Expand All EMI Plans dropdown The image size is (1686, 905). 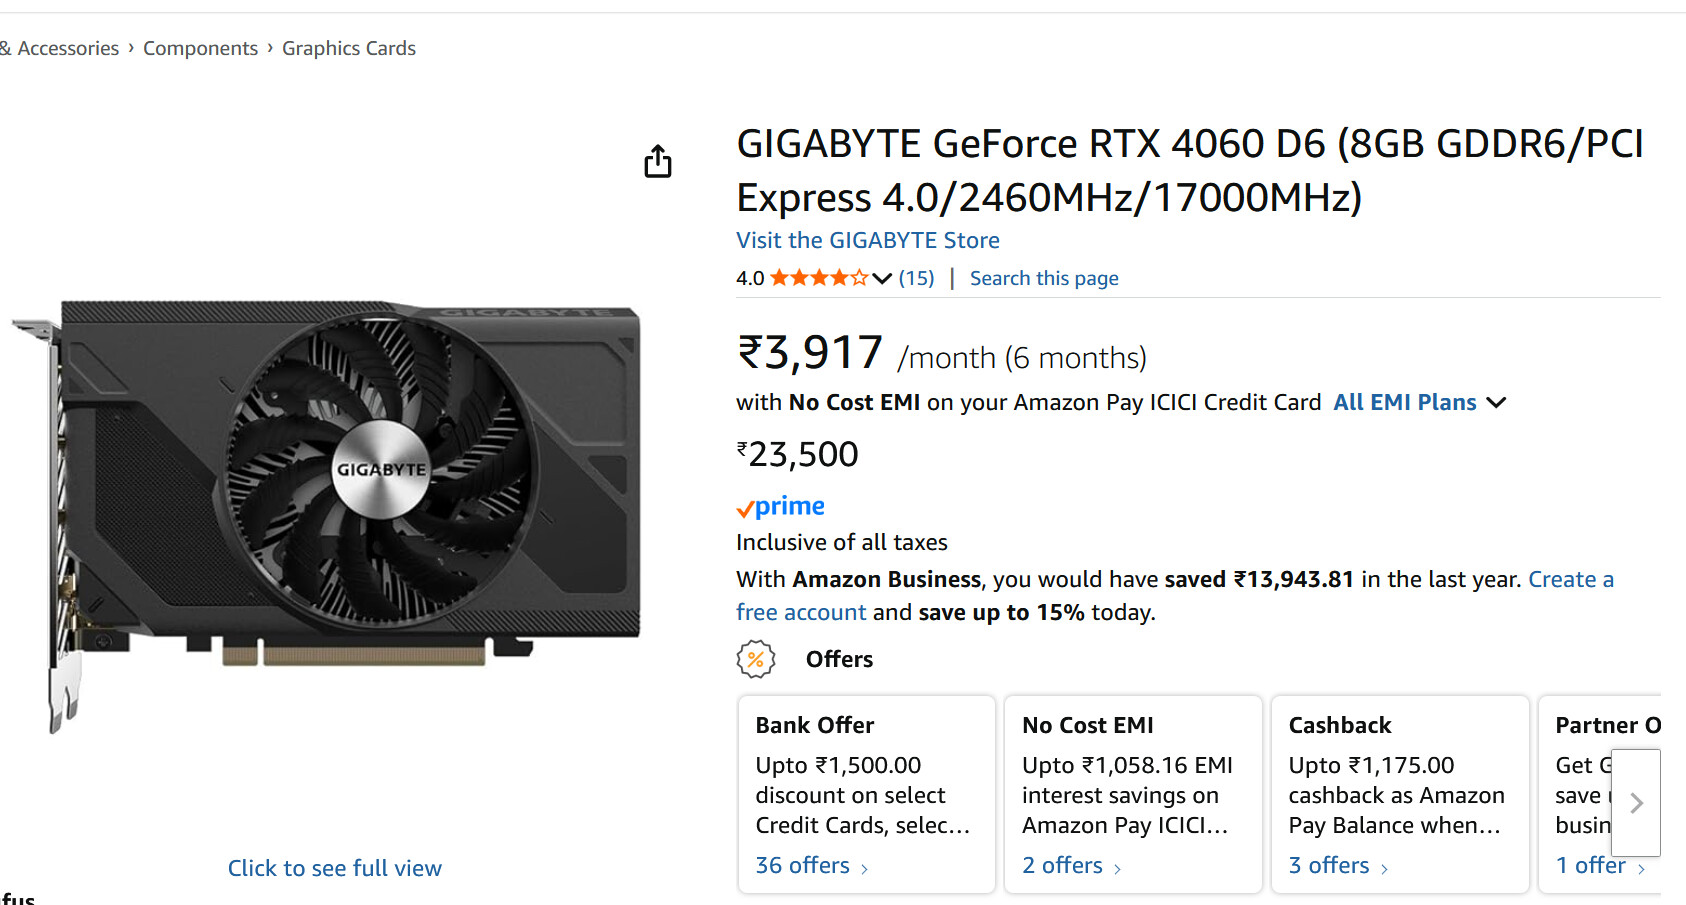coord(1419,402)
